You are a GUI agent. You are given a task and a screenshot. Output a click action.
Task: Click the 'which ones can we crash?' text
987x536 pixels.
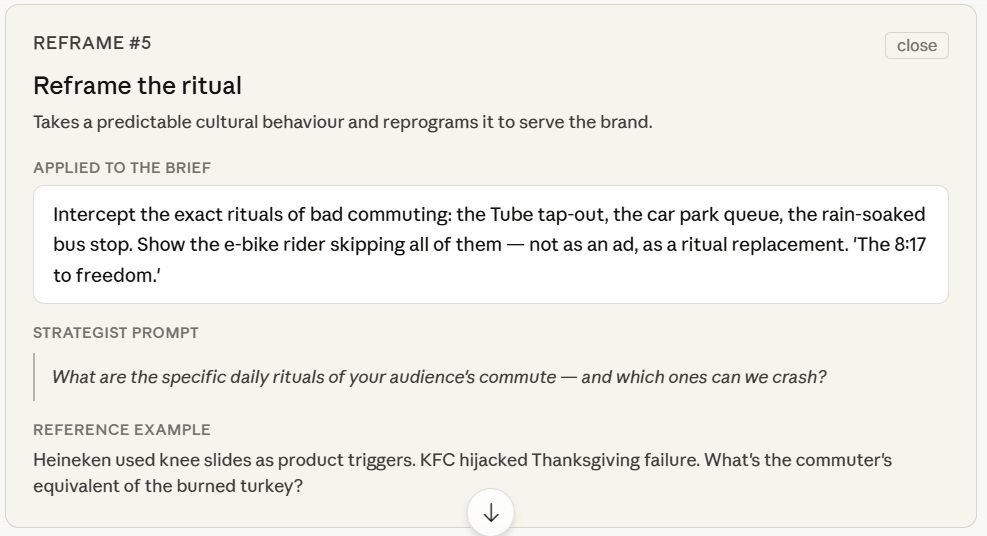tap(704, 377)
